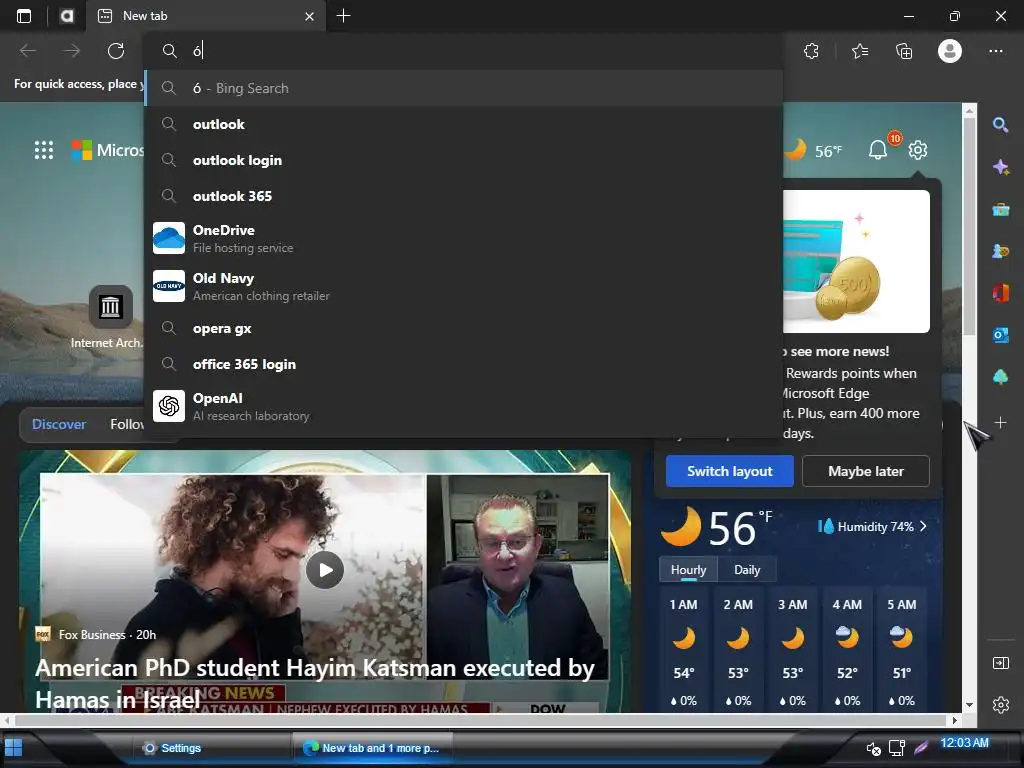Choose the 'outlook 365' suggestion
The height and width of the screenshot is (768, 1024).
464,196
